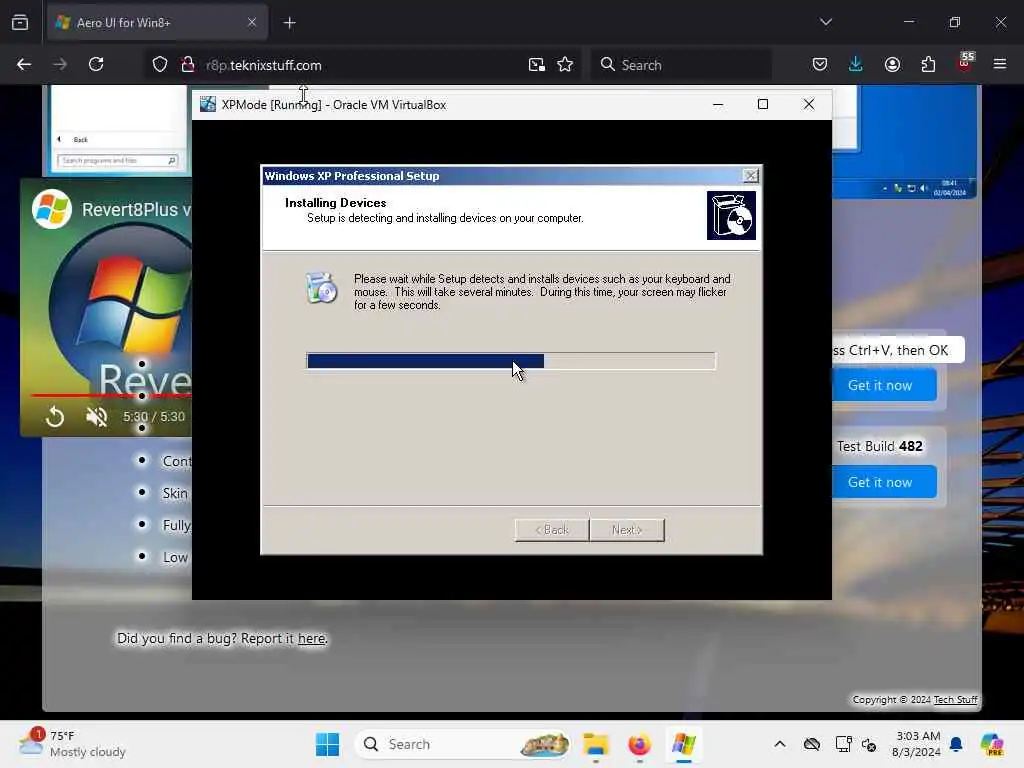This screenshot has width=1024, height=768.
Task: Click the video's red progress bar
Action: pyautogui.click(x=111, y=395)
